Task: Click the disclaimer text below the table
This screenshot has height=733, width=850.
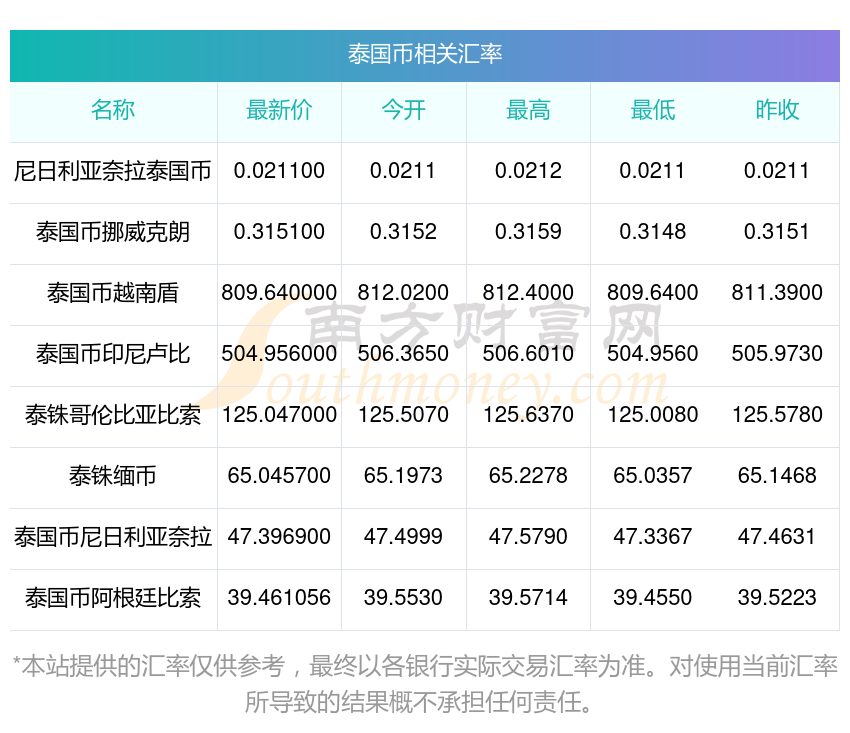Action: click(425, 684)
